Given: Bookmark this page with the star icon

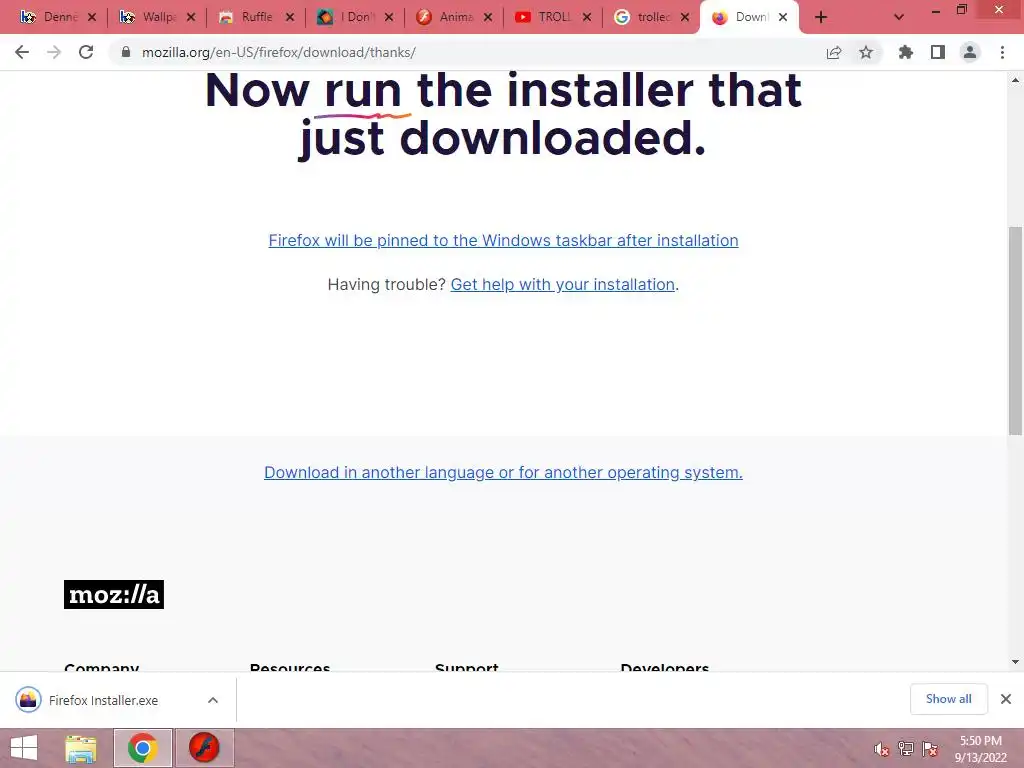Looking at the screenshot, I should 866,52.
